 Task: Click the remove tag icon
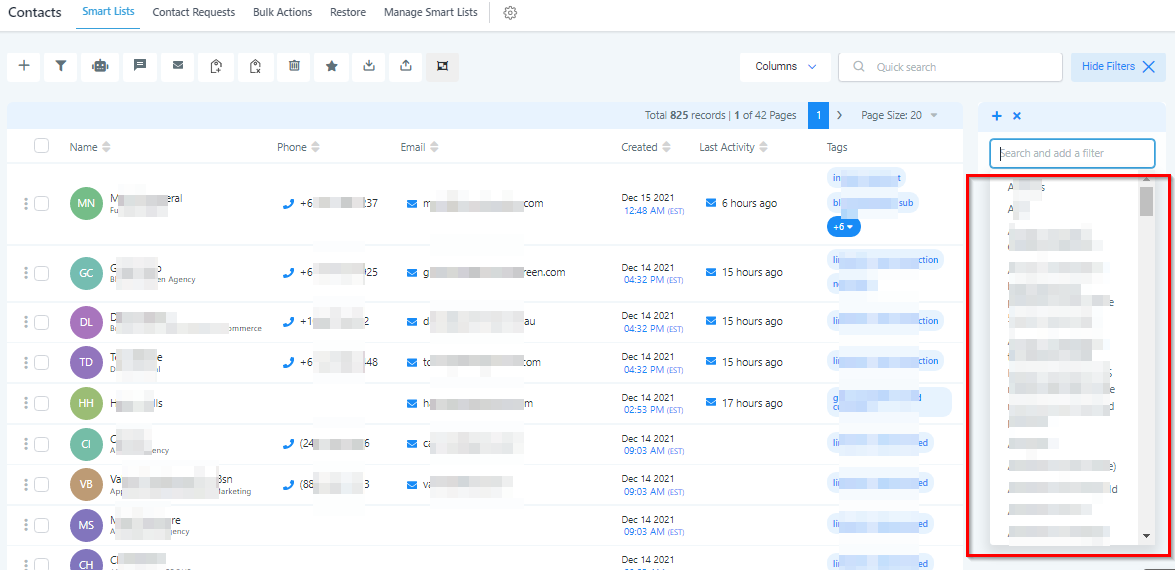coord(255,66)
